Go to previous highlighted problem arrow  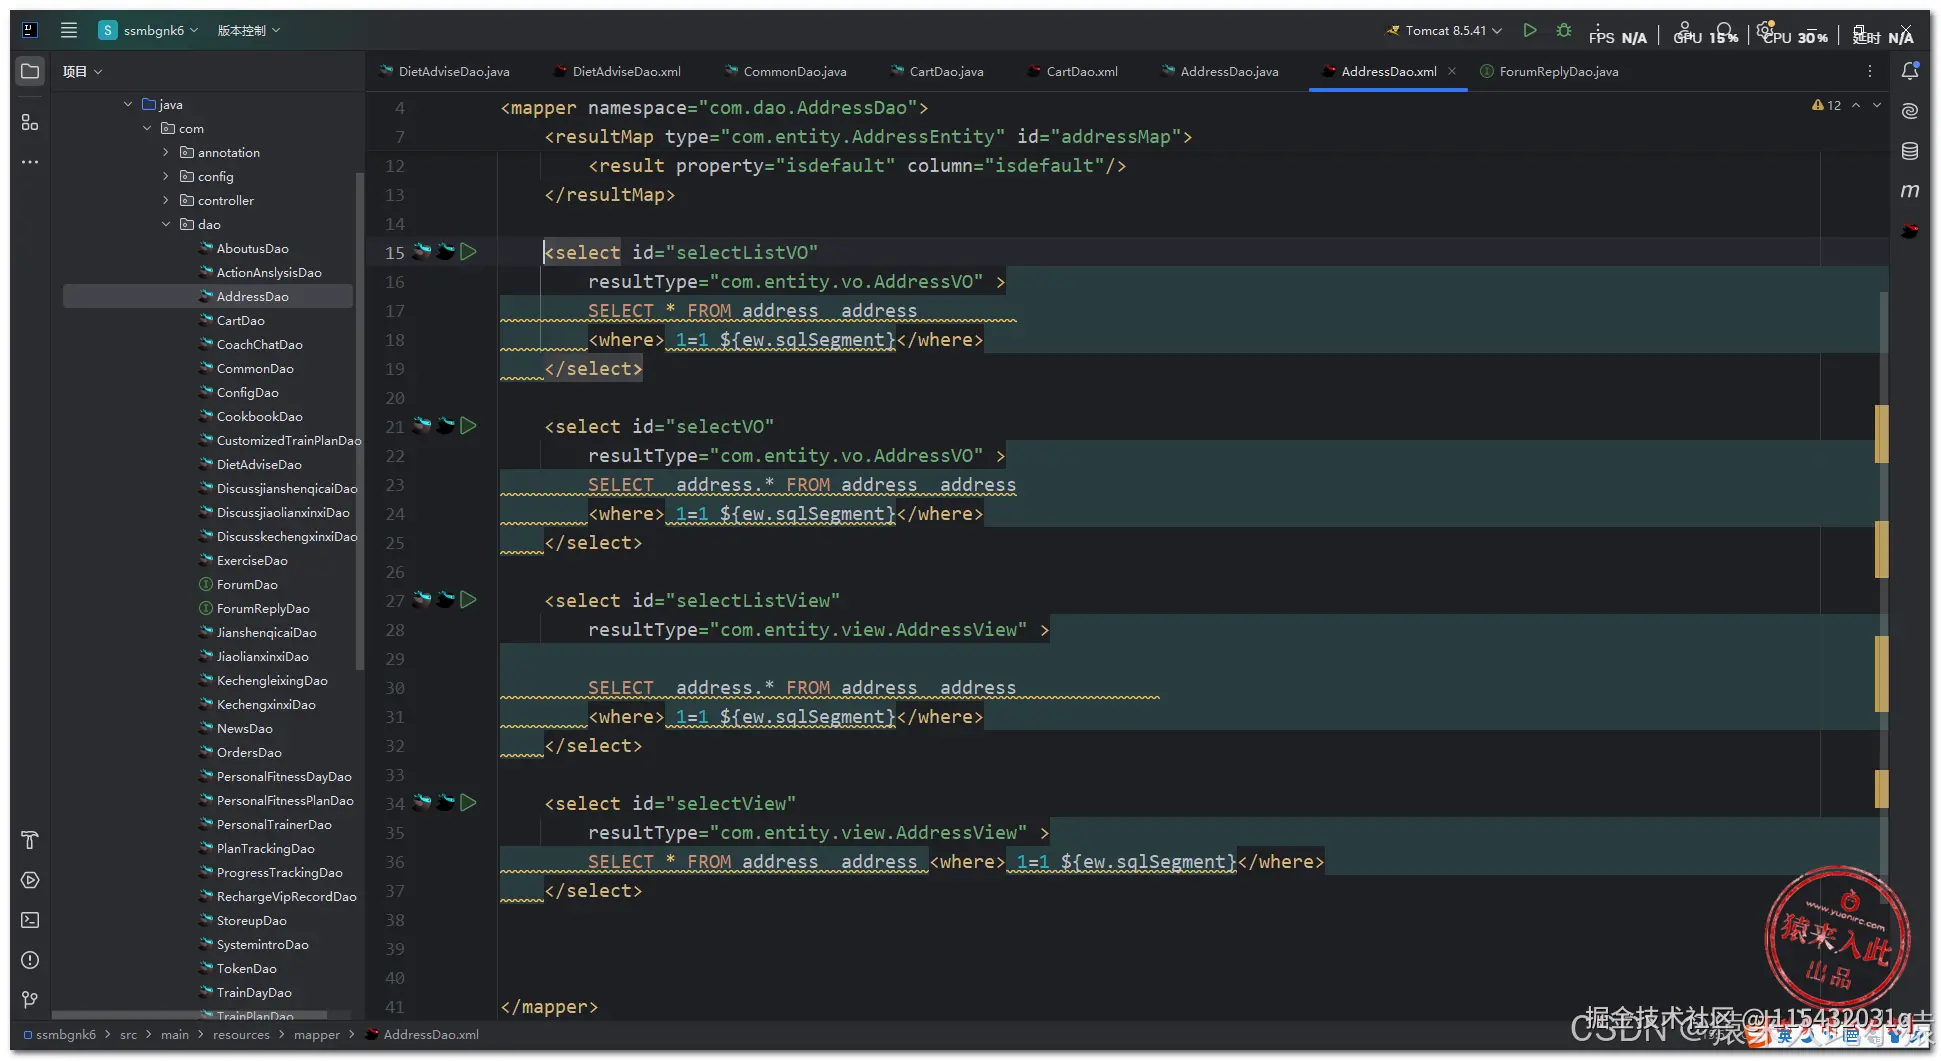pos(1856,105)
